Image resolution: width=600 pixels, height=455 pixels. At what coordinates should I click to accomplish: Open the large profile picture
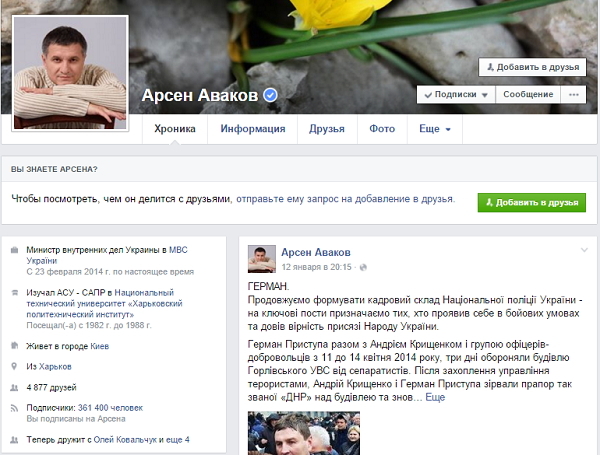pos(70,73)
